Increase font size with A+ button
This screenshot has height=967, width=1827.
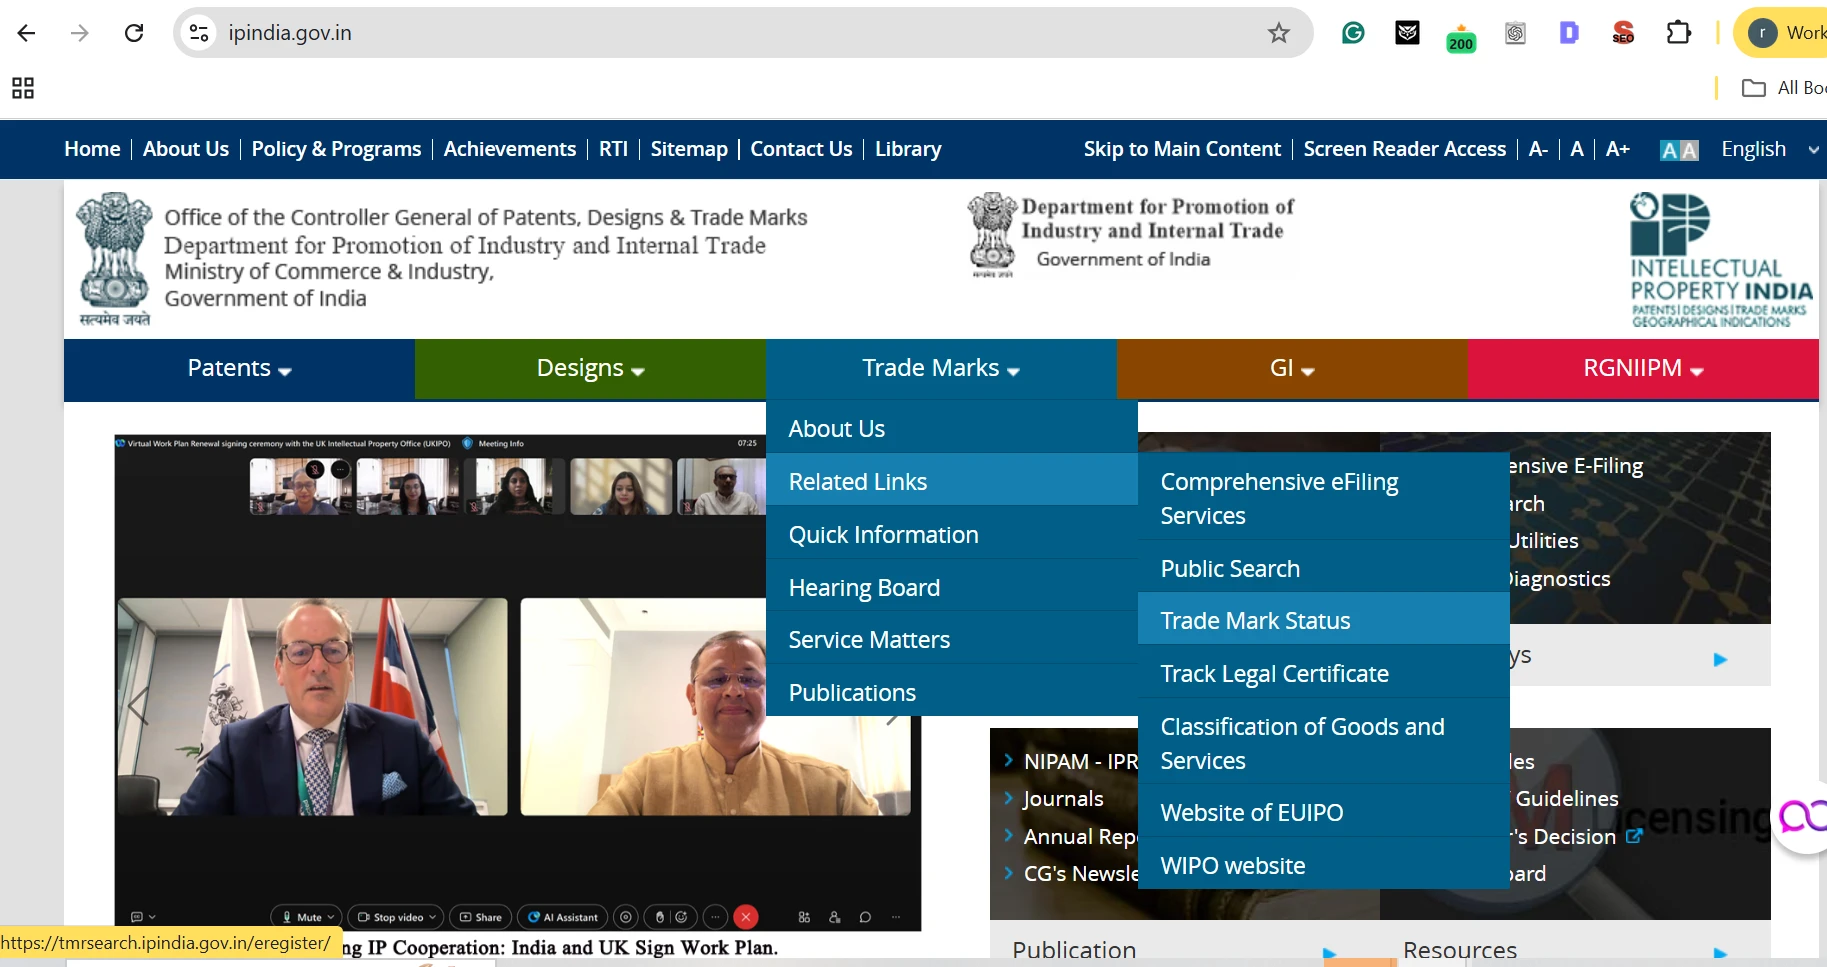pos(1617,149)
